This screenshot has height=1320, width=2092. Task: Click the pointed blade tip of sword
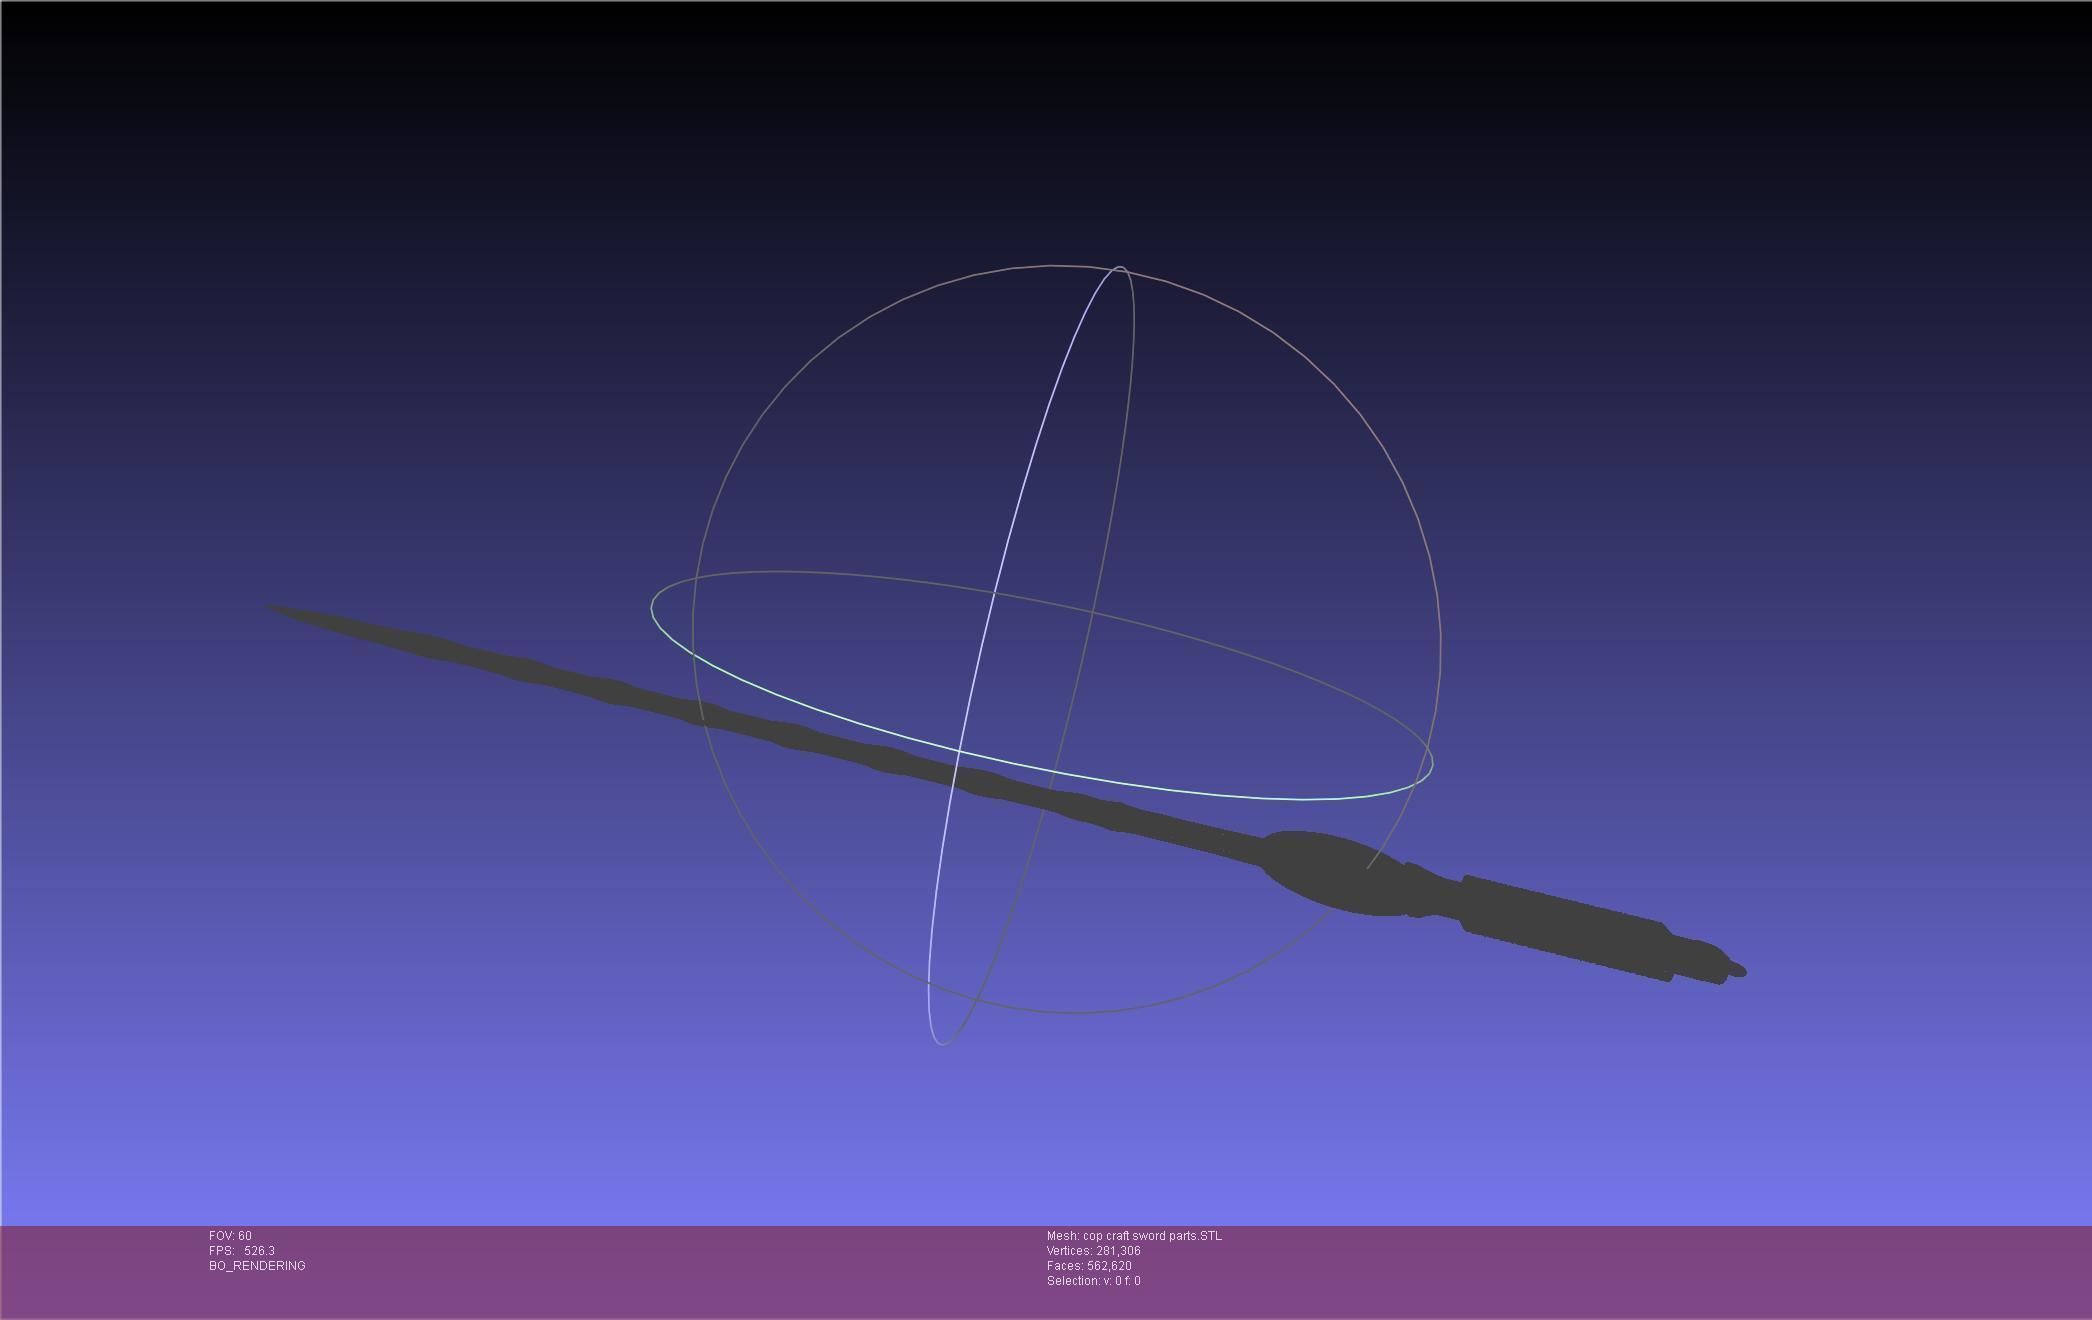click(x=285, y=611)
